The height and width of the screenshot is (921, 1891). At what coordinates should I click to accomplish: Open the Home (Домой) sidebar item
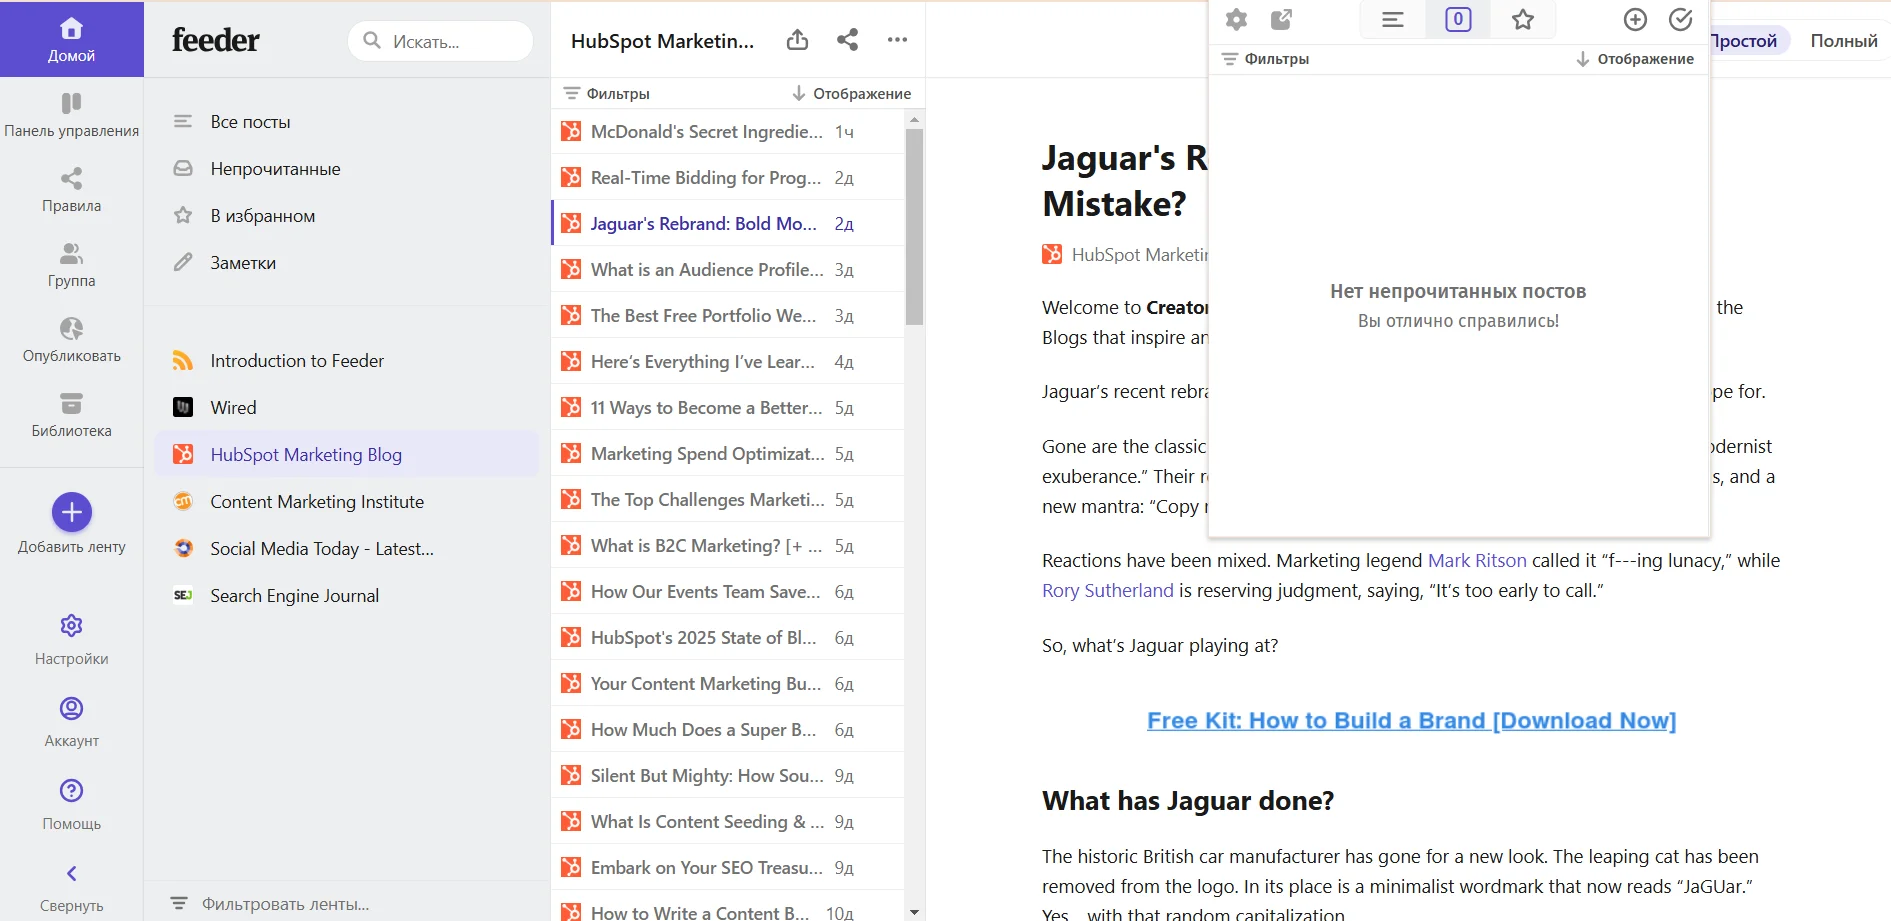coord(71,40)
